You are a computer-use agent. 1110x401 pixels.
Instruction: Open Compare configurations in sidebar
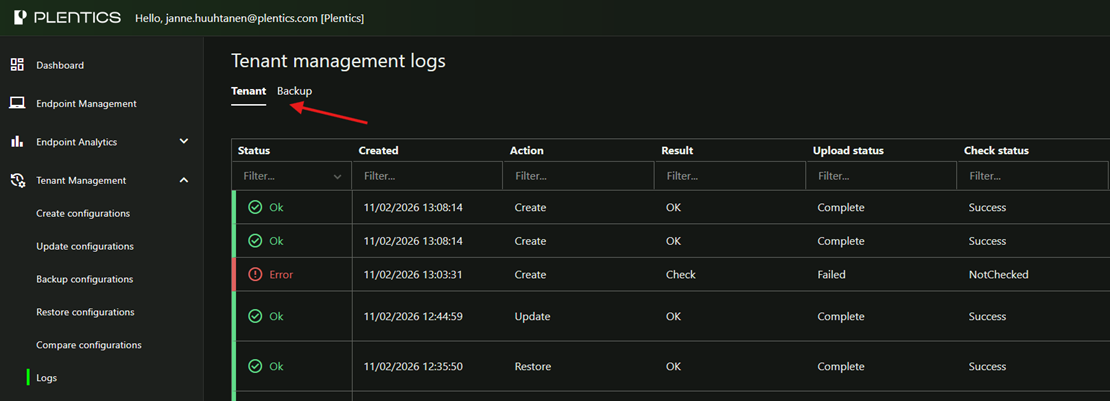coord(89,345)
